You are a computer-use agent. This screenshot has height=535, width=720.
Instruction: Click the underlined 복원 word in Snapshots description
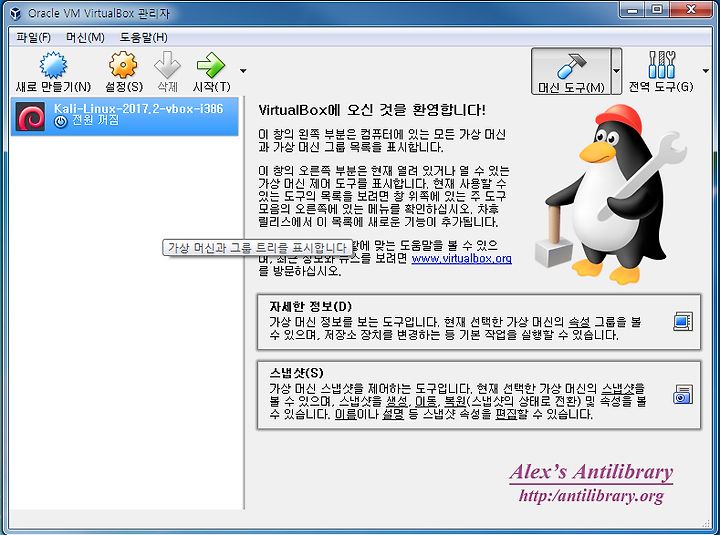click(455, 401)
